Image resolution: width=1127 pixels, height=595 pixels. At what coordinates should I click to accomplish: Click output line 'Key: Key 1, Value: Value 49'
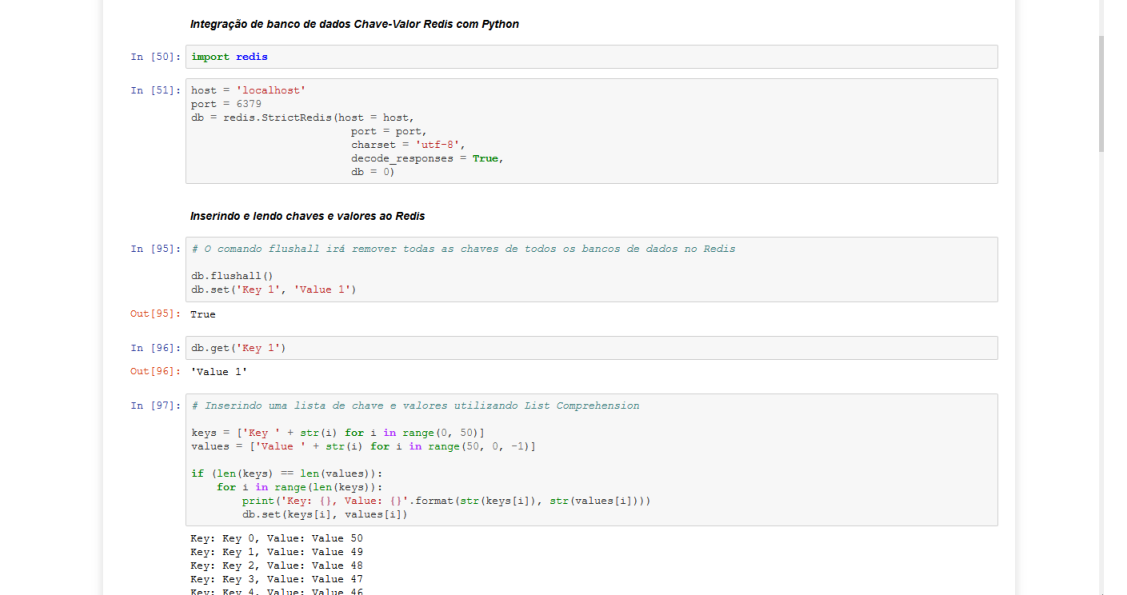[x=277, y=552]
